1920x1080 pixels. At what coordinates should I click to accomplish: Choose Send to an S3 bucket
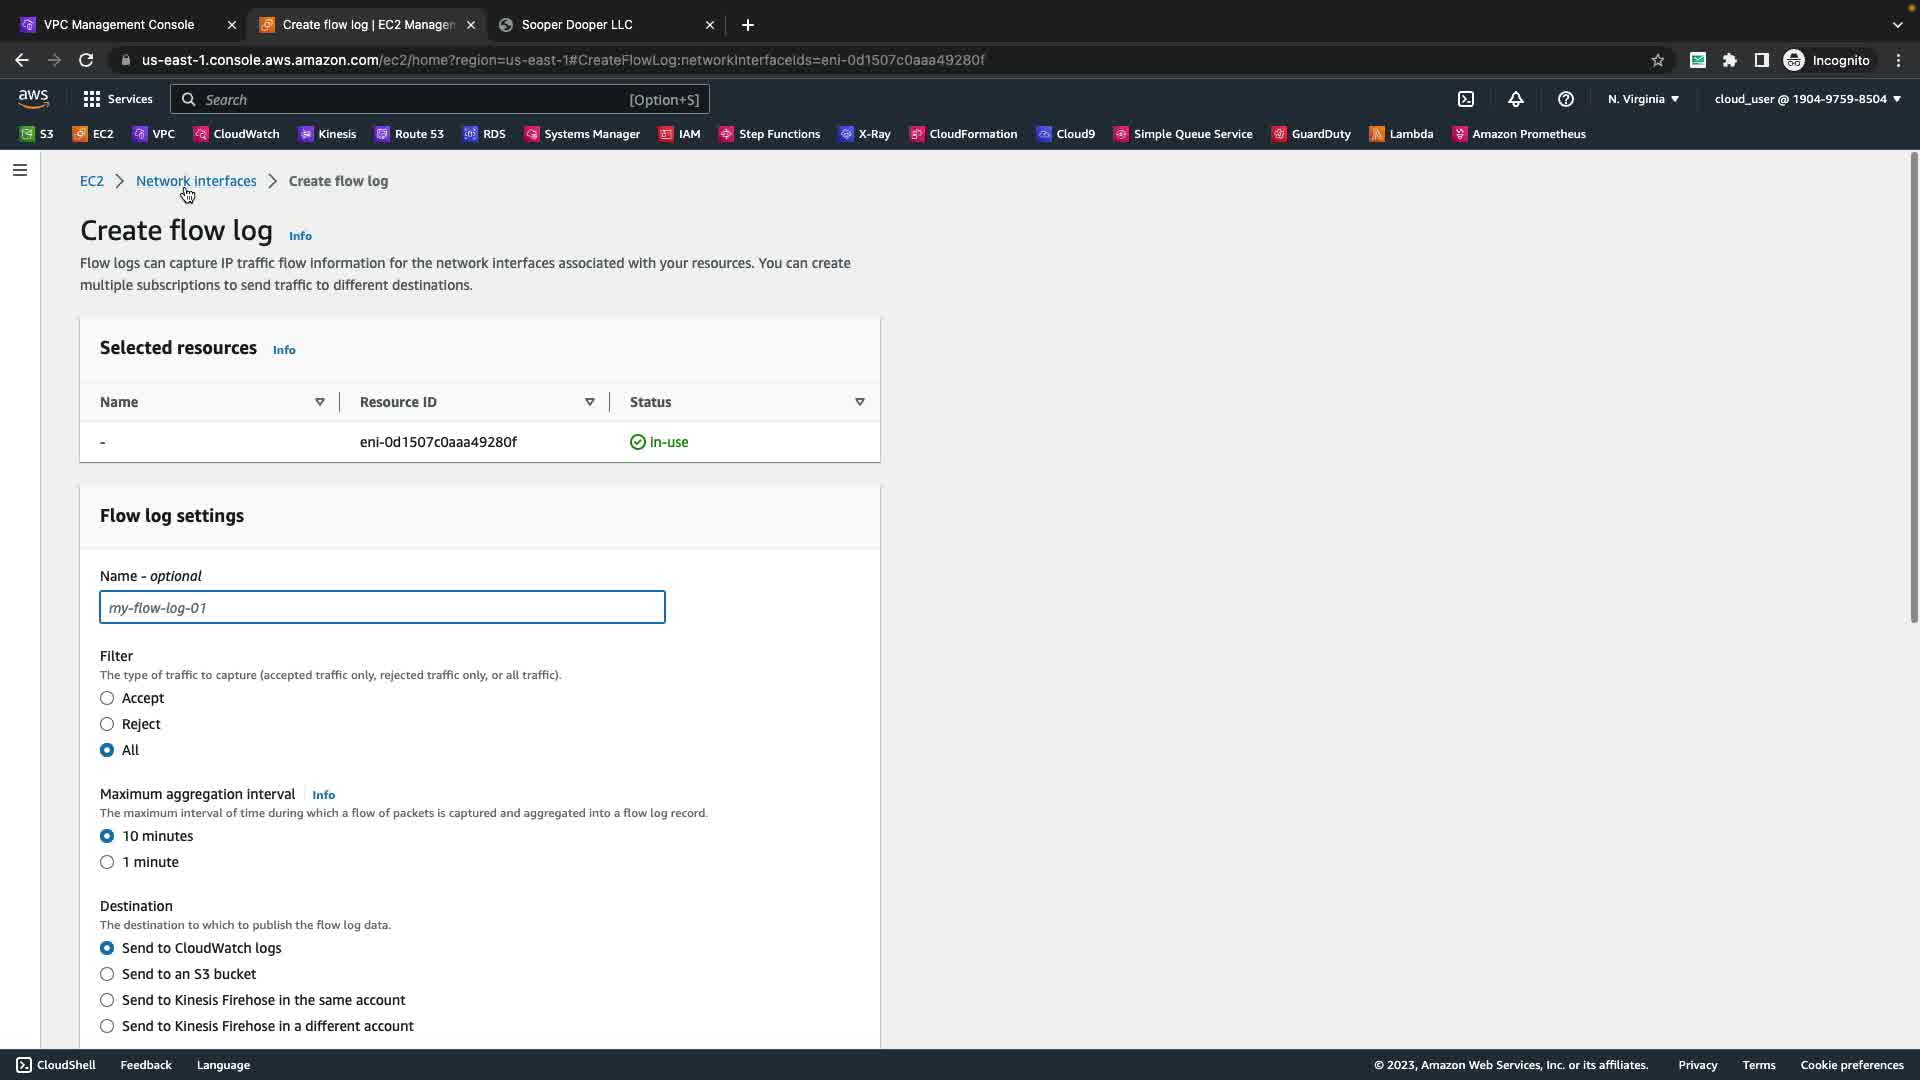pyautogui.click(x=107, y=974)
